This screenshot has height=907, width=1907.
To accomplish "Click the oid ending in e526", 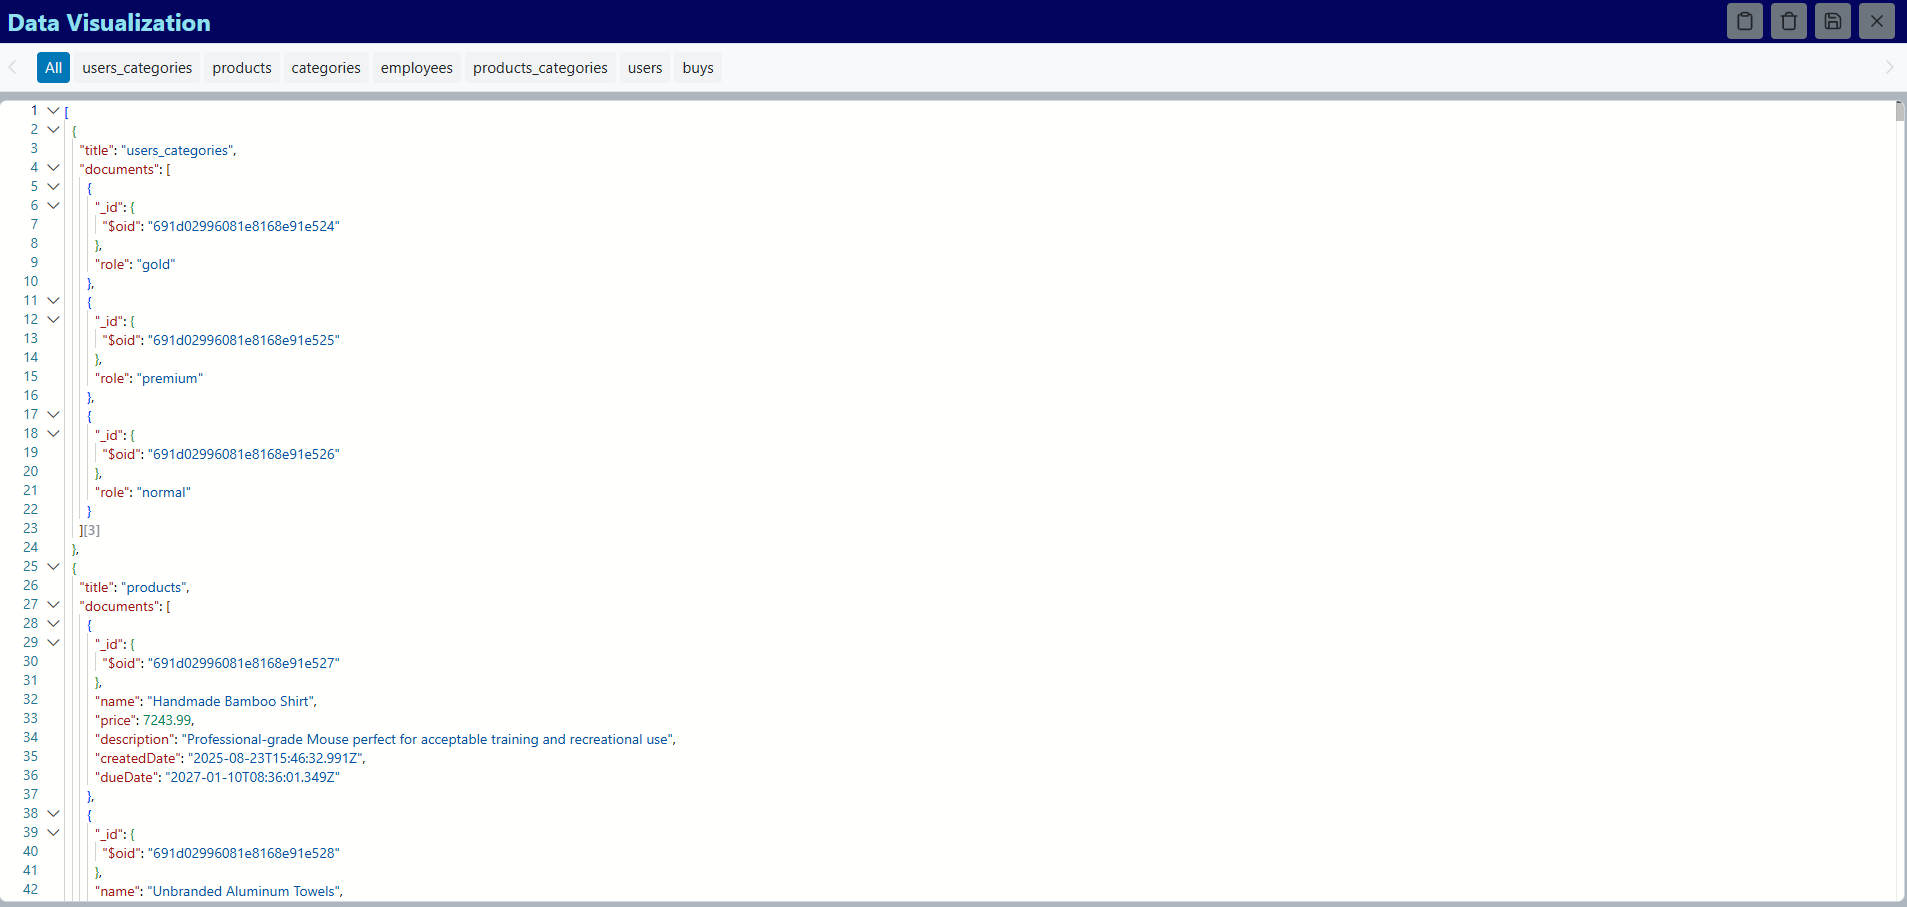I will pyautogui.click(x=244, y=454).
